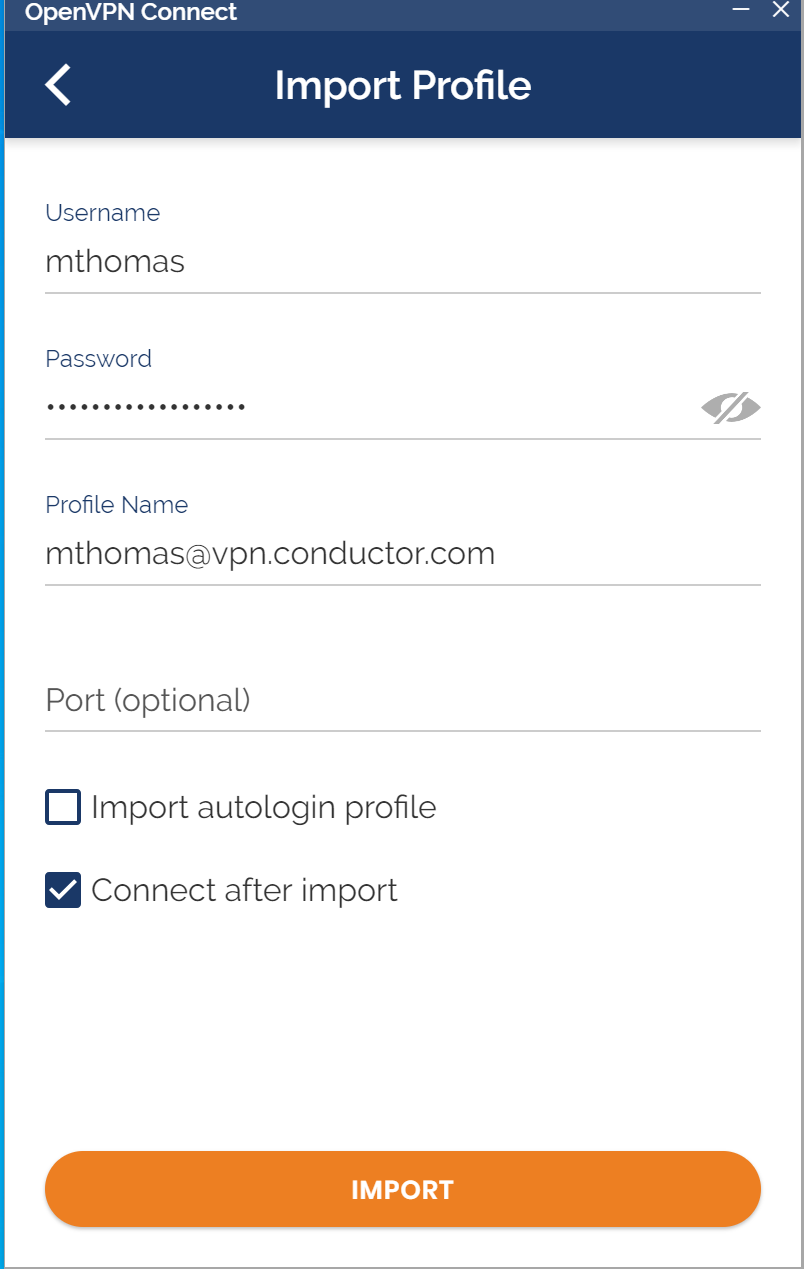The image size is (804, 1269).
Task: Click the Username label above the field
Action: tap(103, 213)
